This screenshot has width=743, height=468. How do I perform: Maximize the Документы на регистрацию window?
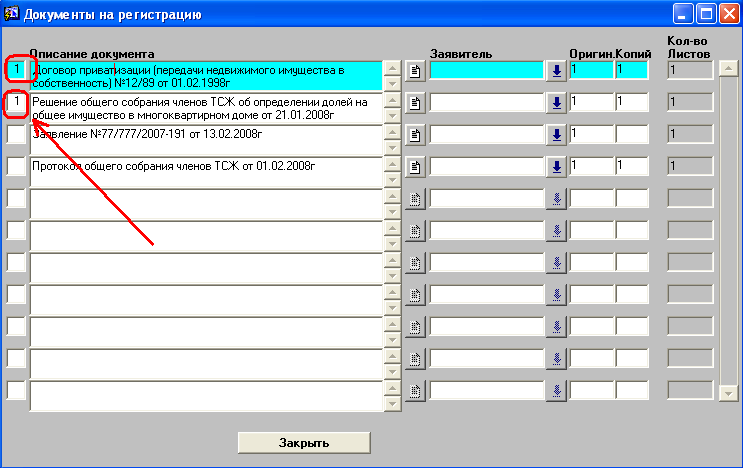click(706, 14)
